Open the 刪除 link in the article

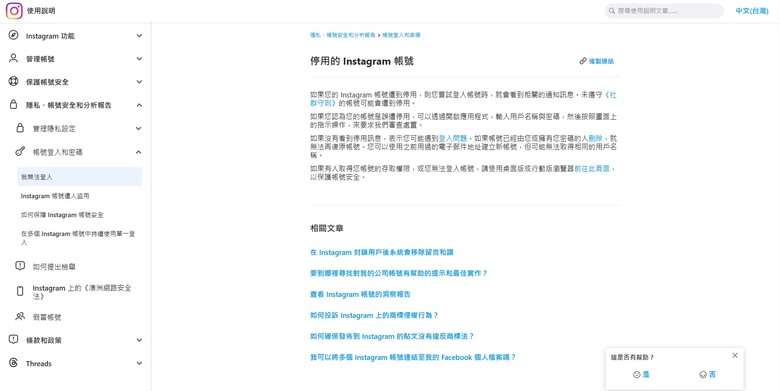(595, 138)
